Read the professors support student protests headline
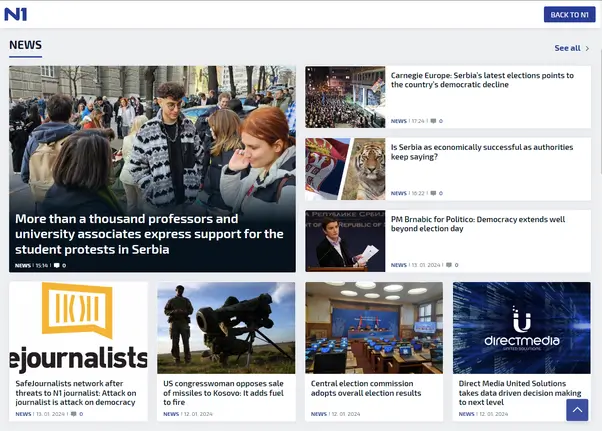 (150, 233)
